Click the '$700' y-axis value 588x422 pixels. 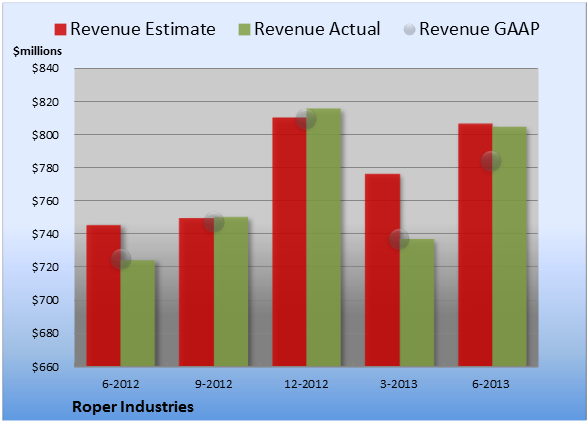click(x=45, y=300)
